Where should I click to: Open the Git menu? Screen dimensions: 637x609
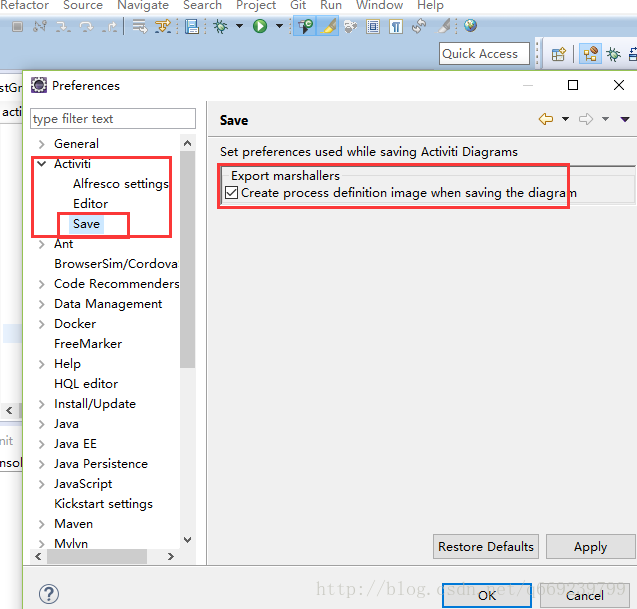point(298,5)
